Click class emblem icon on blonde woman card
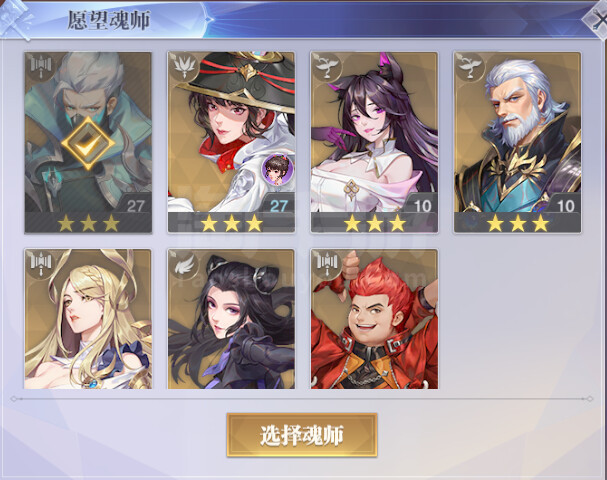This screenshot has width=607, height=480. pos(41,264)
